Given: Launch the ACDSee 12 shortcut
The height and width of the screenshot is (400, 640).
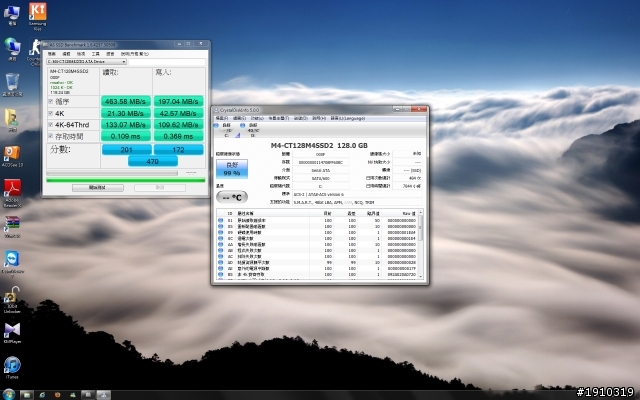Looking at the screenshot, I should click(12, 156).
